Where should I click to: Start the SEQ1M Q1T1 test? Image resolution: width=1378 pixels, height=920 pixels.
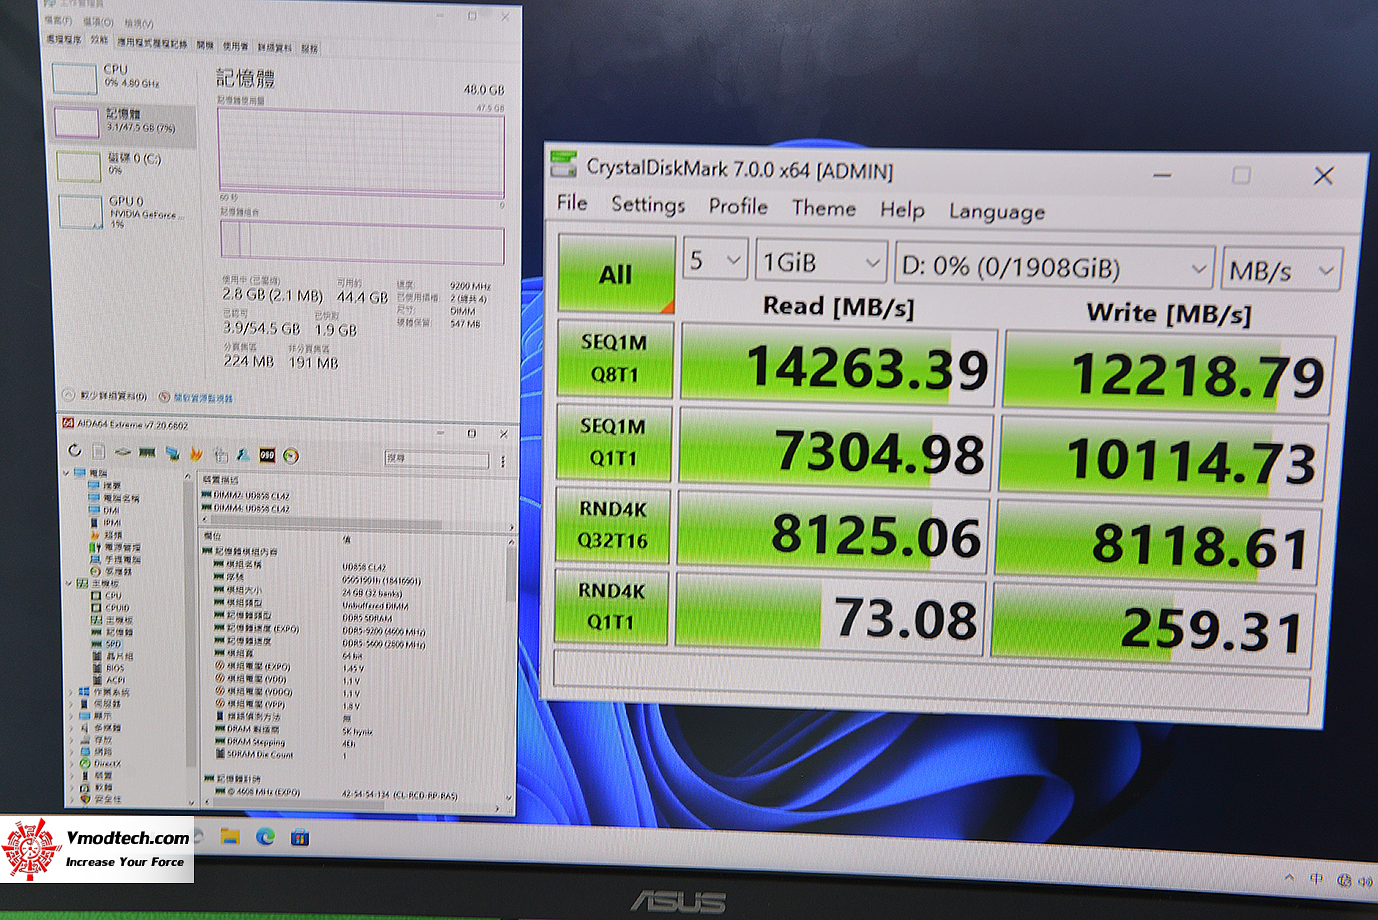tap(613, 442)
